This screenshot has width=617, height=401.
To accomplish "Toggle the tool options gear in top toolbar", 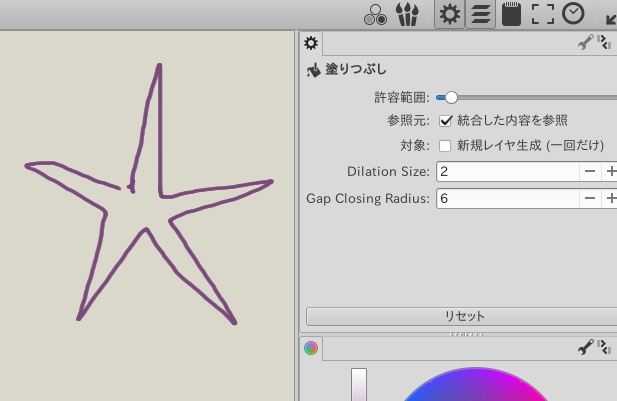I will tap(449, 15).
